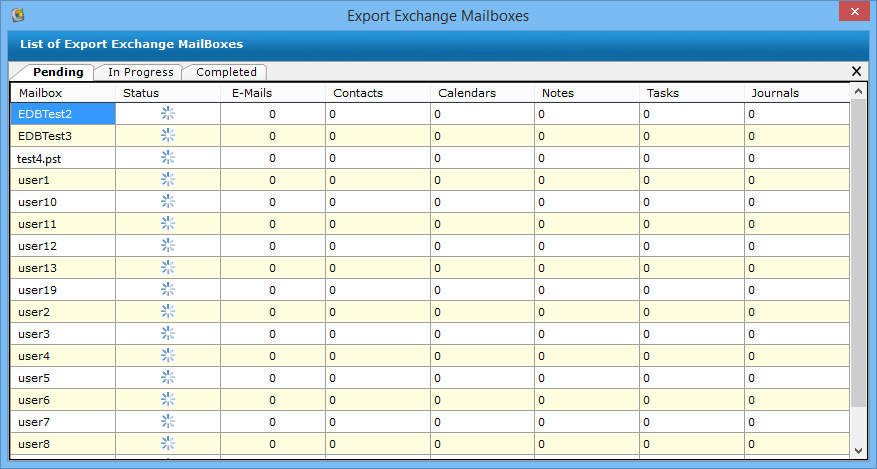Select the test4.pst mailbox
The height and width of the screenshot is (469, 877).
point(63,158)
